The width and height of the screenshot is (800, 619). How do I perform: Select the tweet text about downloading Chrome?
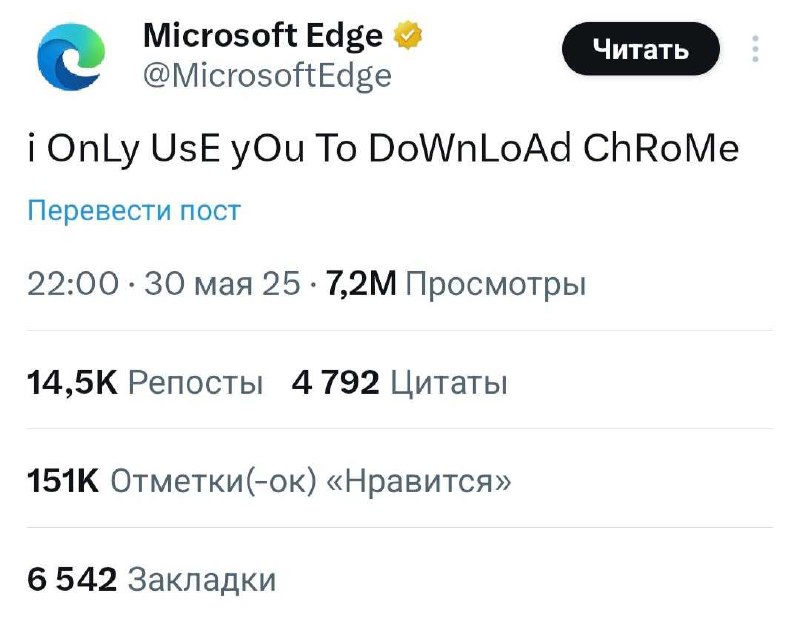pyautogui.click(x=383, y=148)
